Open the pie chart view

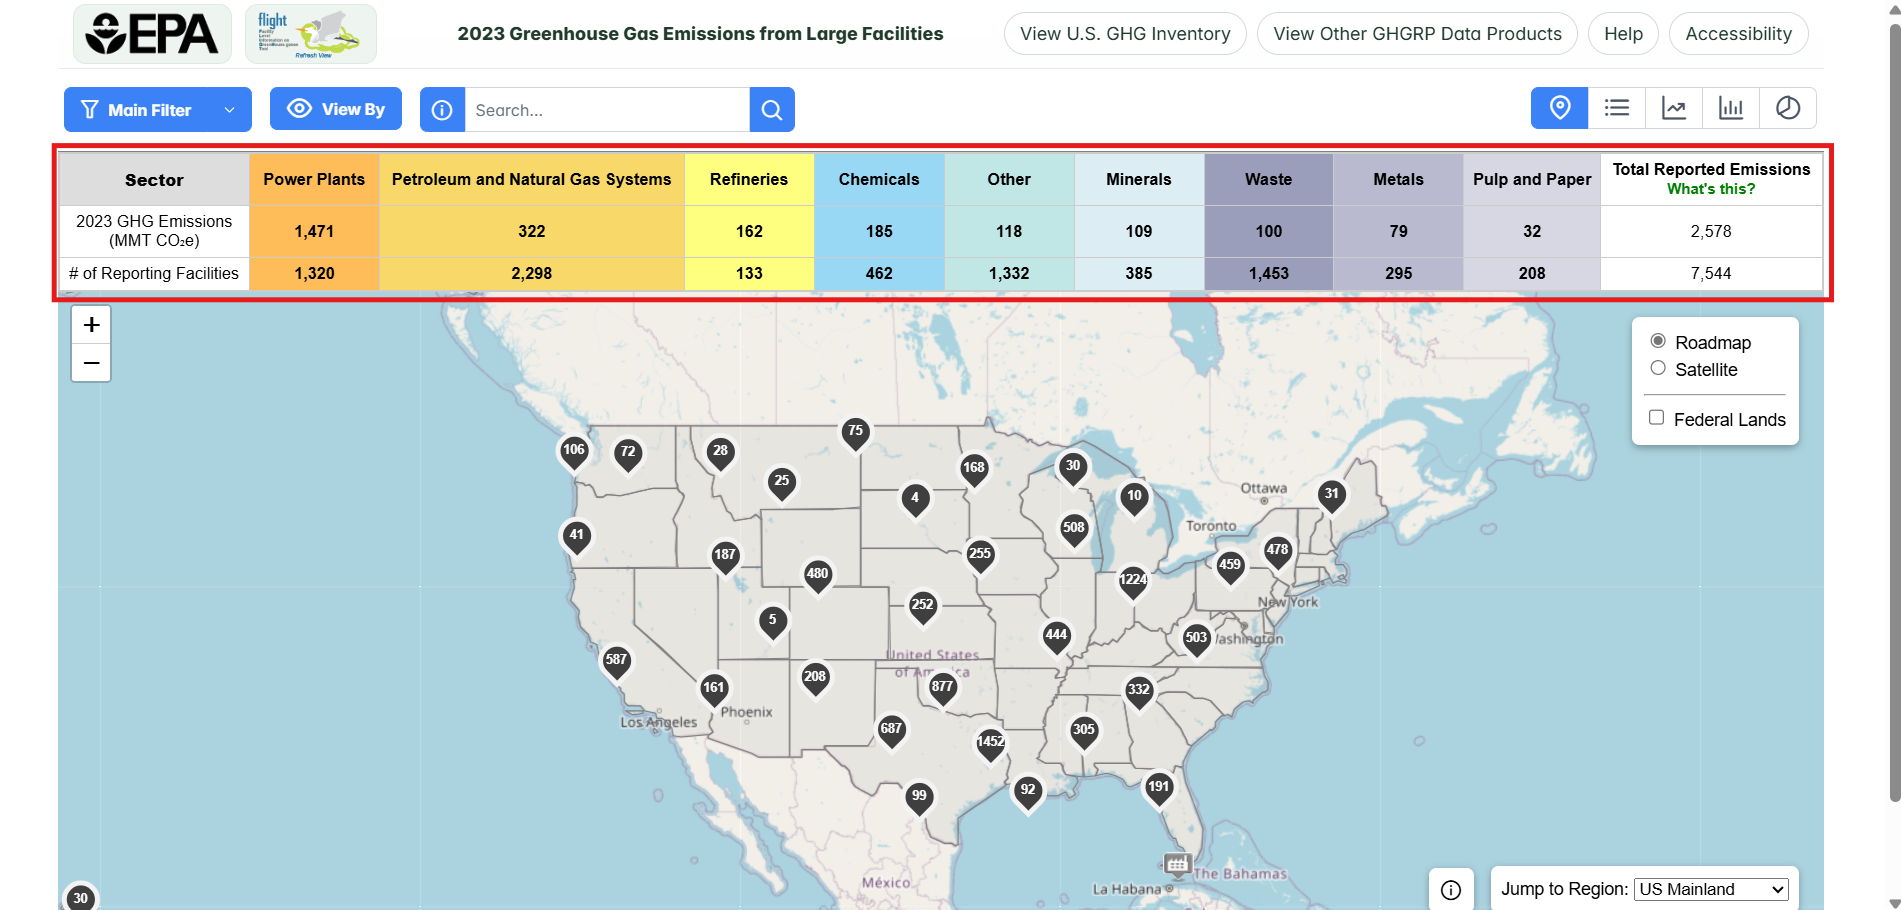[1789, 107]
